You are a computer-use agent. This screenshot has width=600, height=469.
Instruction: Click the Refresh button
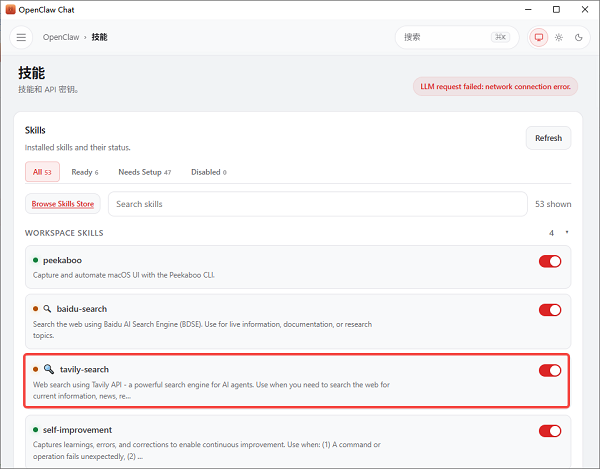pyautogui.click(x=548, y=138)
